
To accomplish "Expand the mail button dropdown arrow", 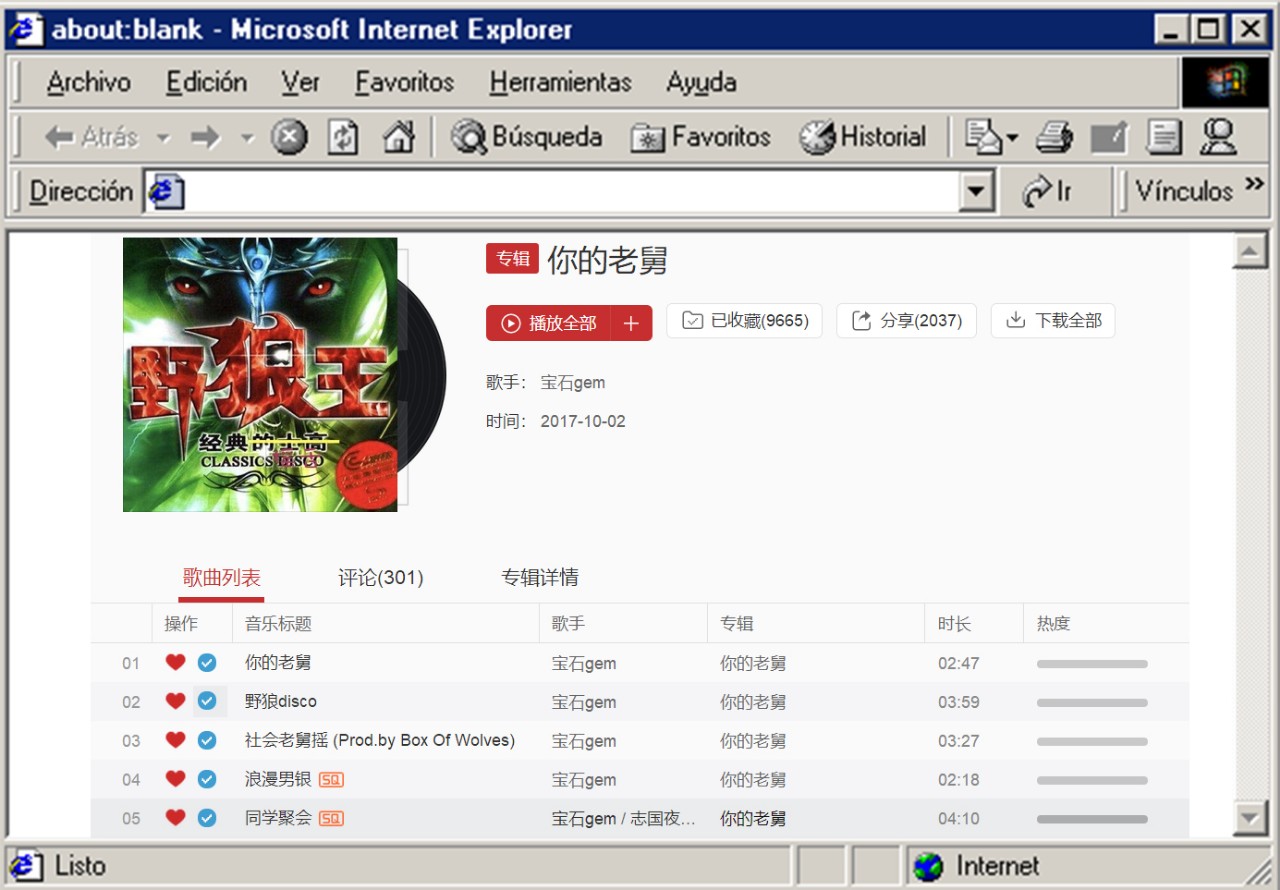I will click(1012, 138).
